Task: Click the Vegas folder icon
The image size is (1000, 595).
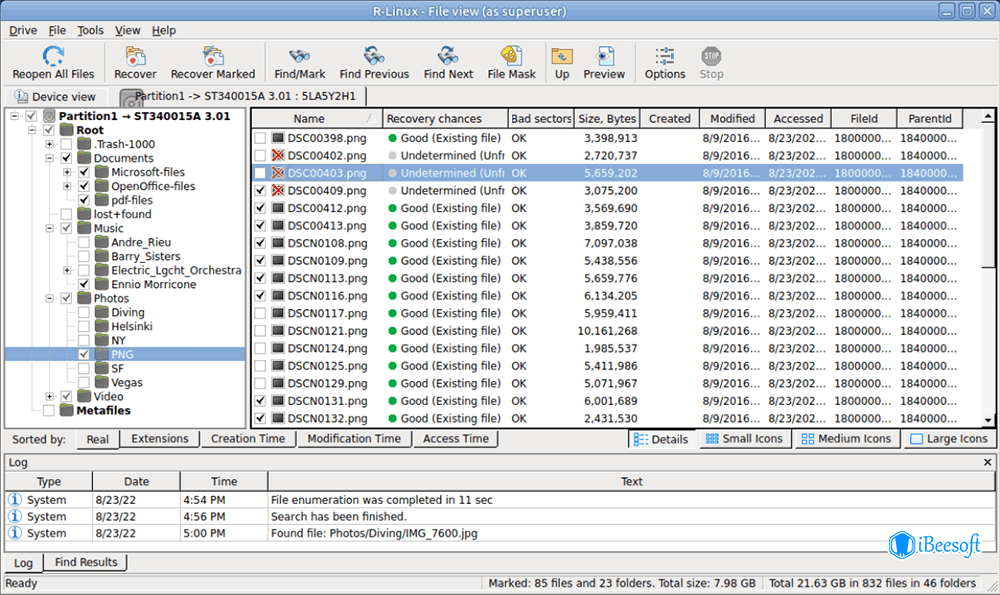Action: 102,382
